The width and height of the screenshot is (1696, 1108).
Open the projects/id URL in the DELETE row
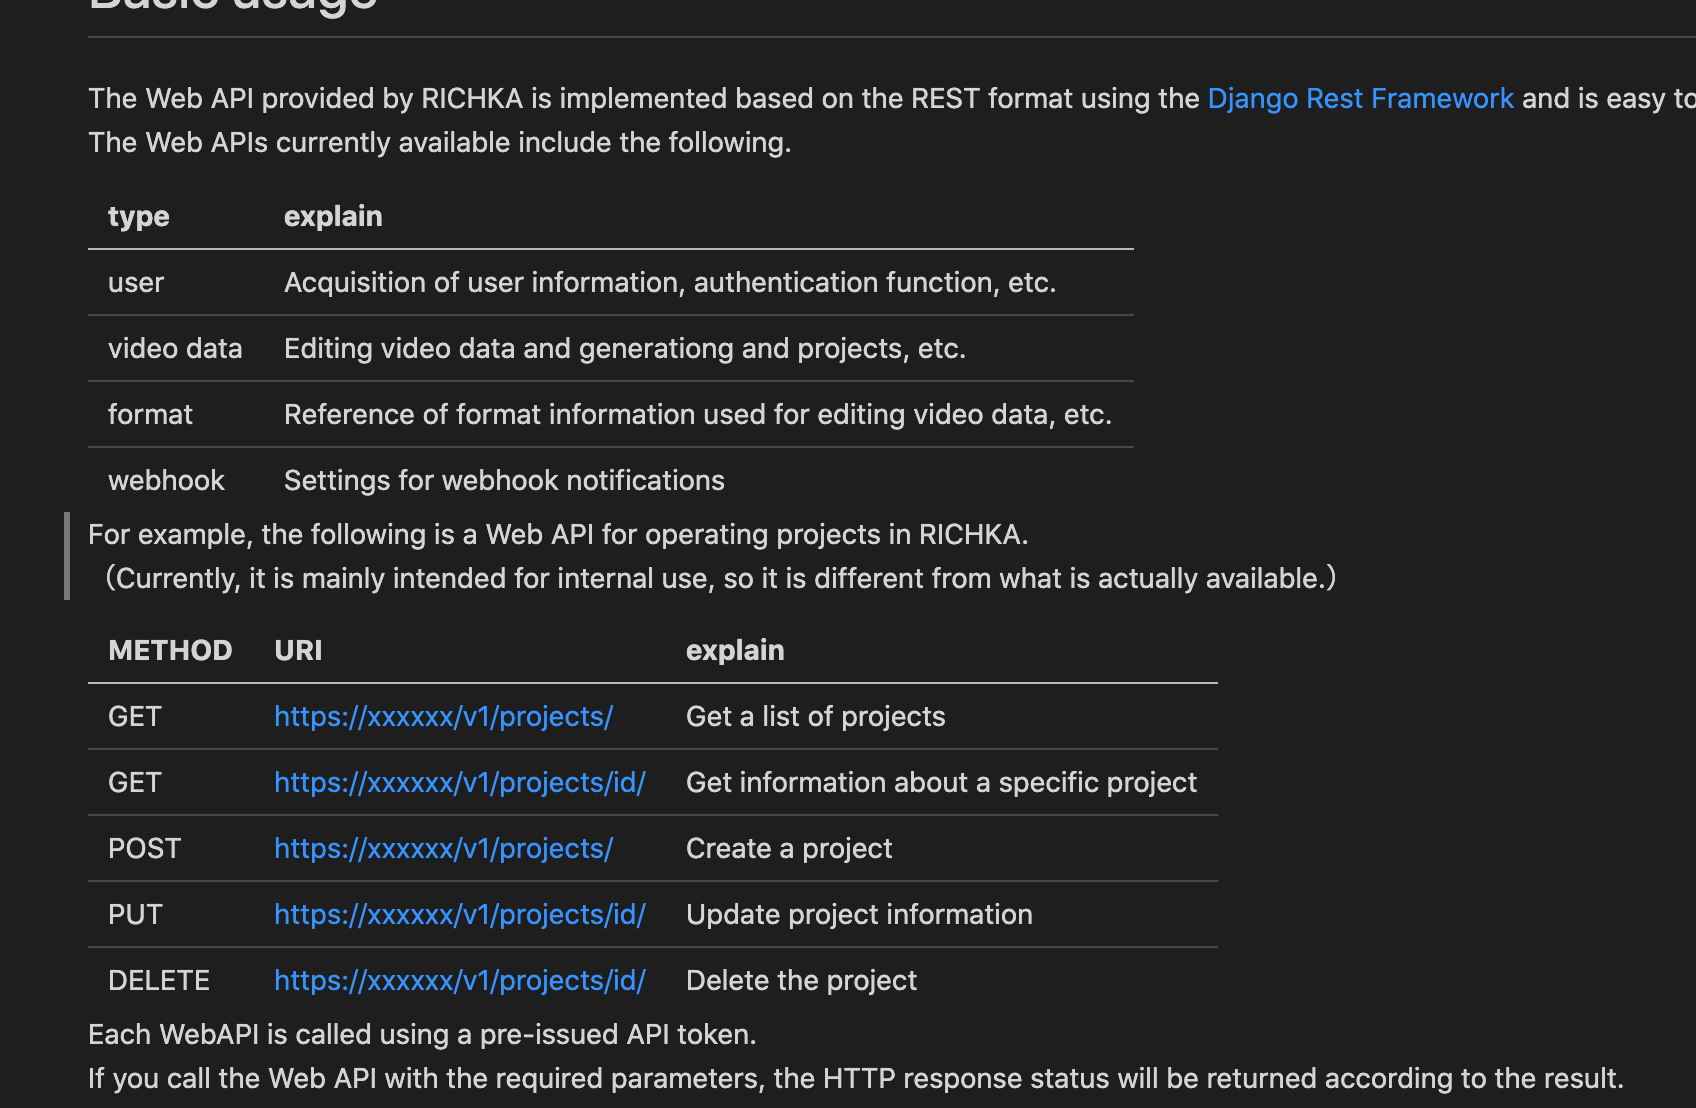[460, 980]
